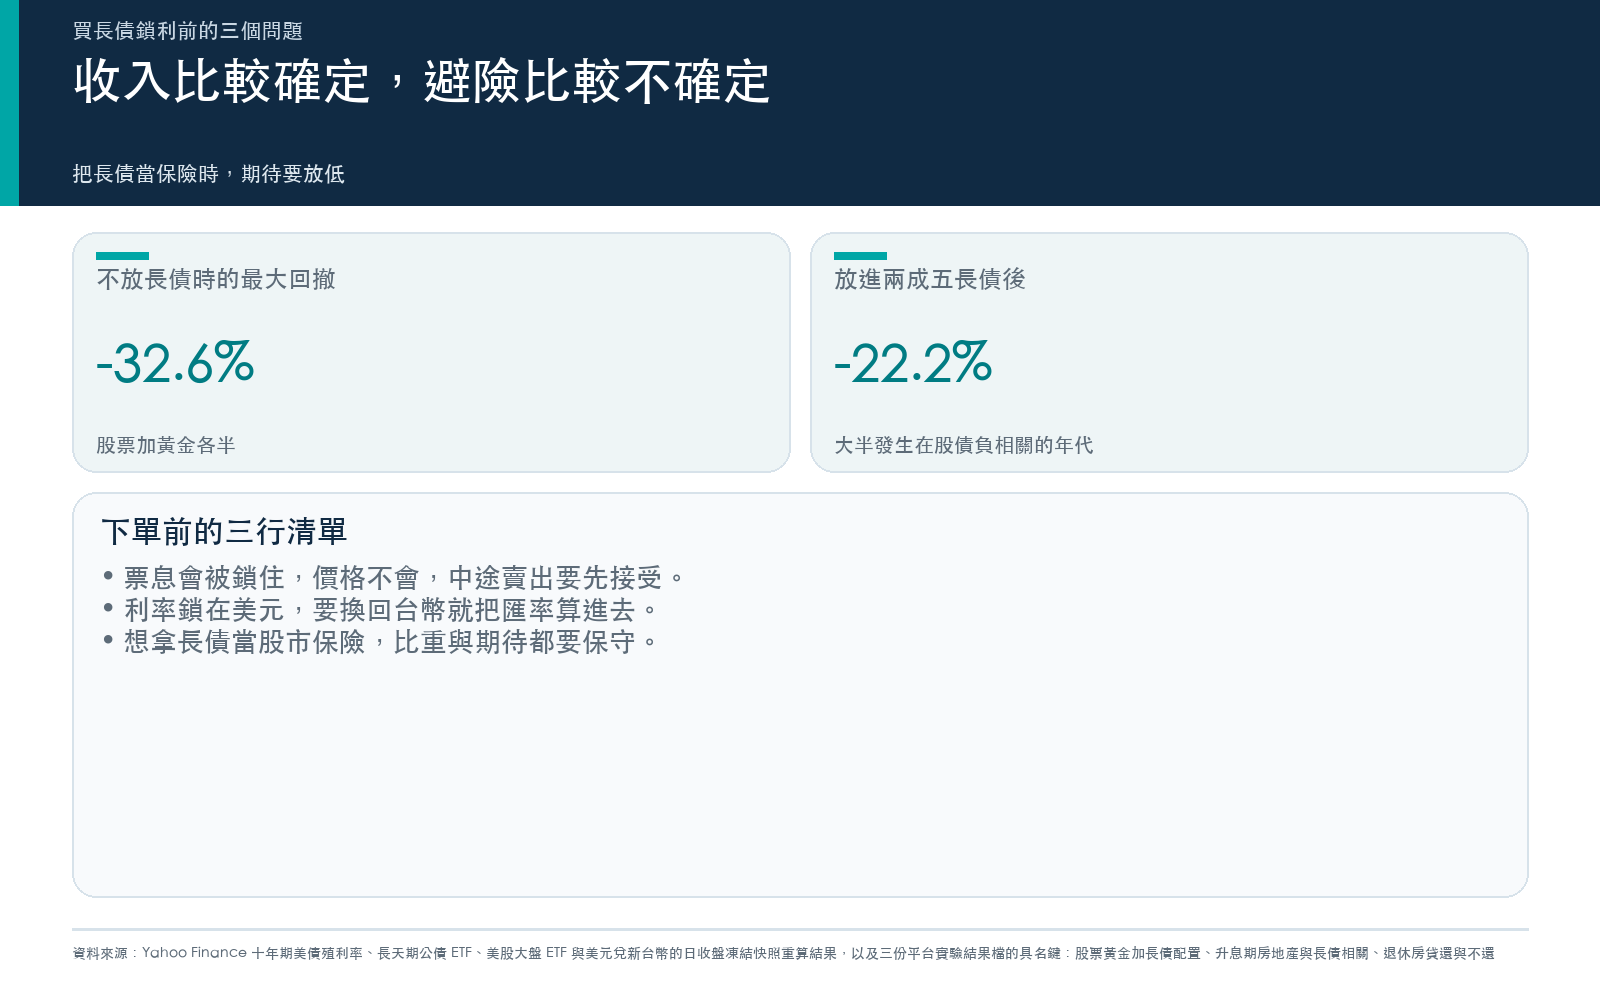Viewport: 1600px width, 1000px height.
Task: Select the label 放進兩成五長債後
Action: pos(930,279)
